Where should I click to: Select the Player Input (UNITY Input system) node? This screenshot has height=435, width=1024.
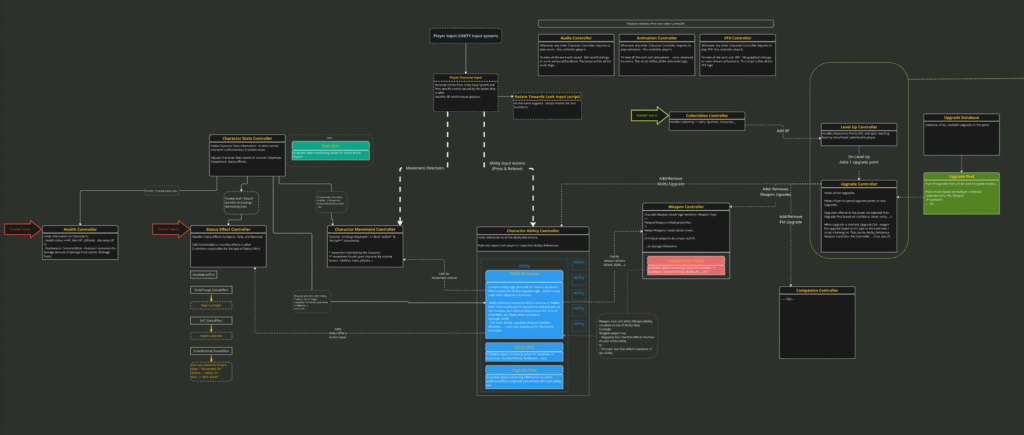465,36
